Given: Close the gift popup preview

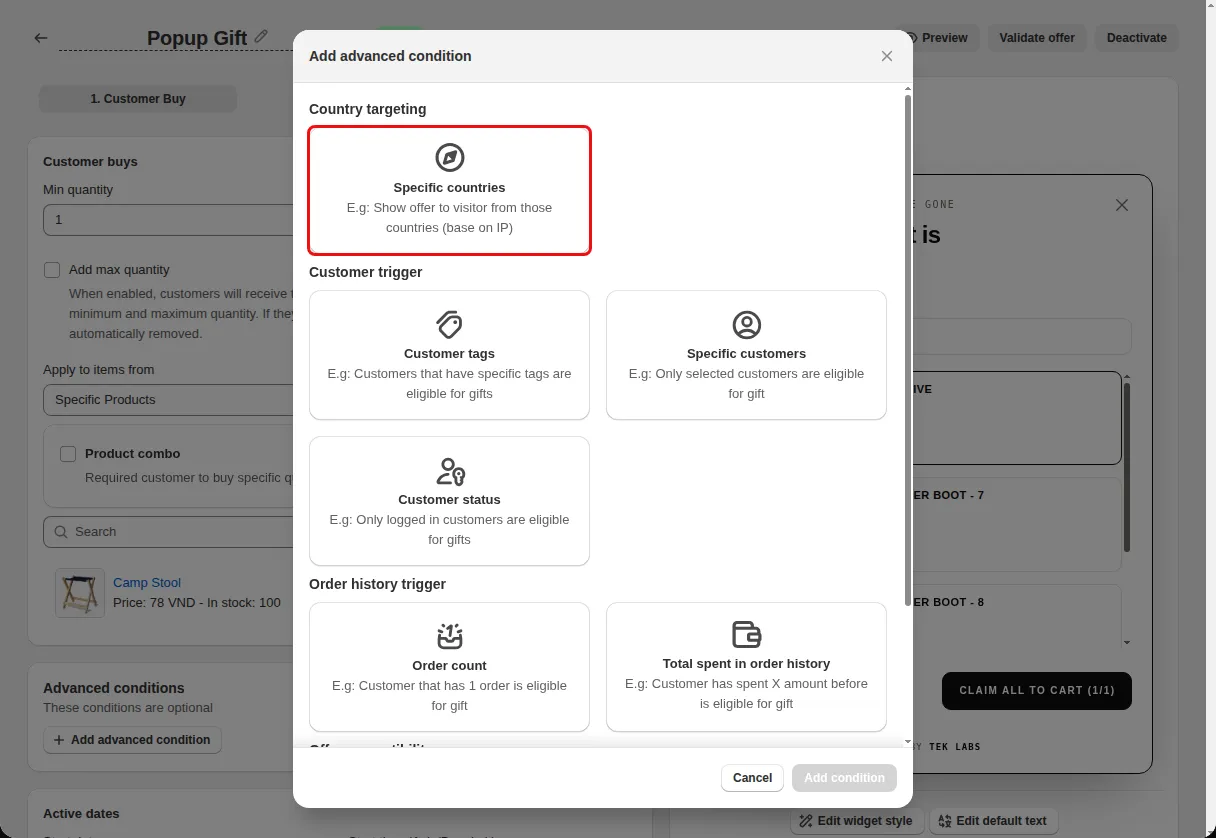Looking at the screenshot, I should click(1122, 205).
